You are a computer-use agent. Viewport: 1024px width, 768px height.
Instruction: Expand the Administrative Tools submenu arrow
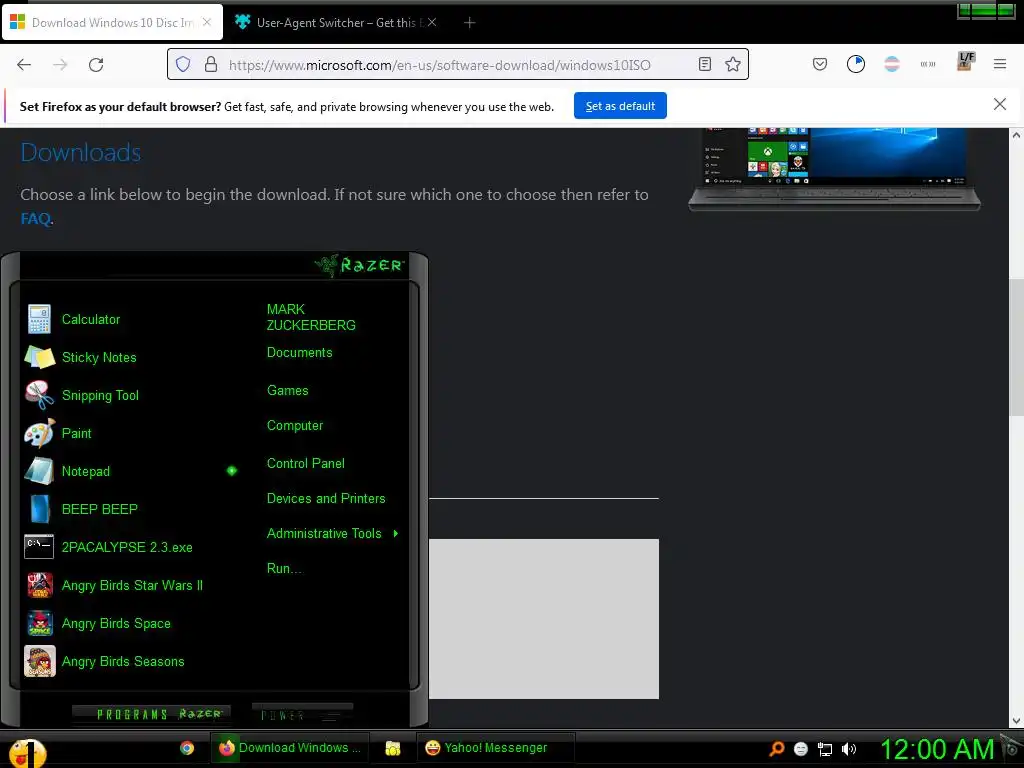396,534
